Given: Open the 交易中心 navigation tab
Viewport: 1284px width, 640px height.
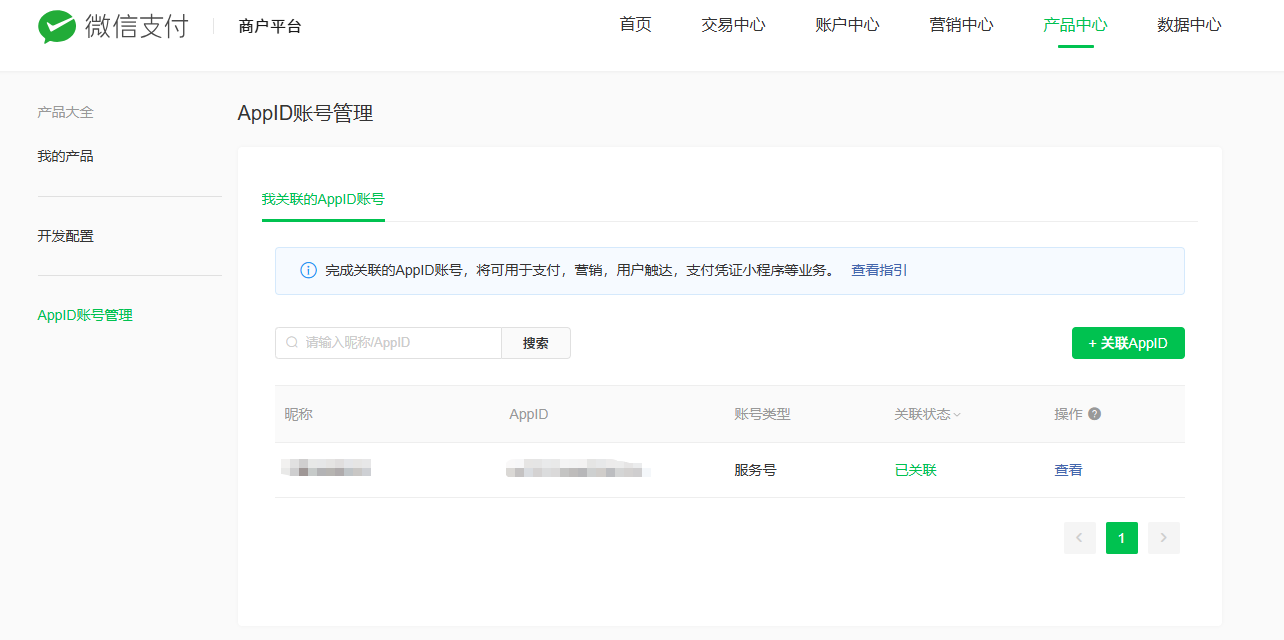Looking at the screenshot, I should (x=734, y=25).
